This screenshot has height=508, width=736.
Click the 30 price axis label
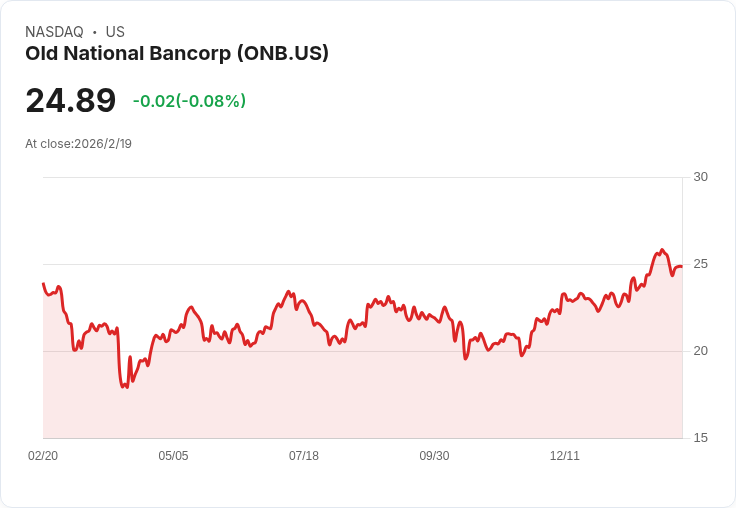(700, 177)
